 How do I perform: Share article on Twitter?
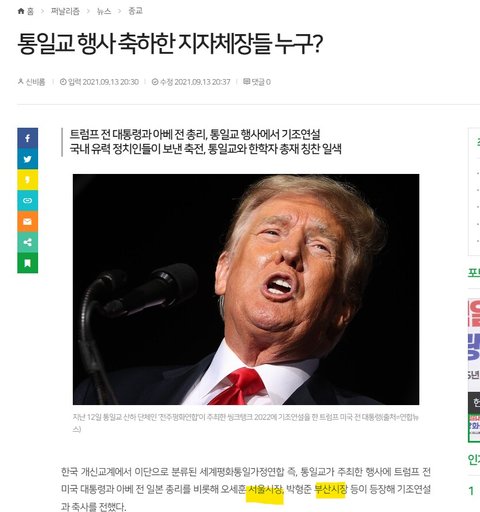[28, 159]
